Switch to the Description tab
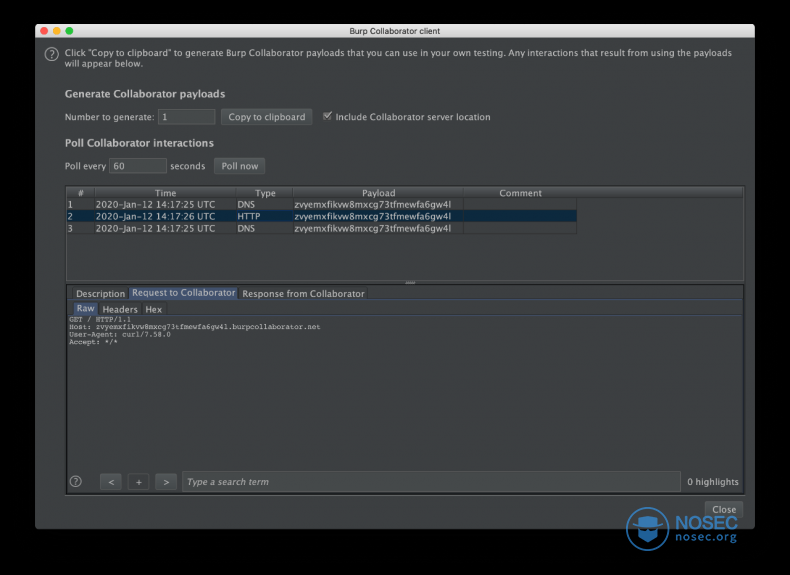The width and height of the screenshot is (790, 575). tap(100, 293)
